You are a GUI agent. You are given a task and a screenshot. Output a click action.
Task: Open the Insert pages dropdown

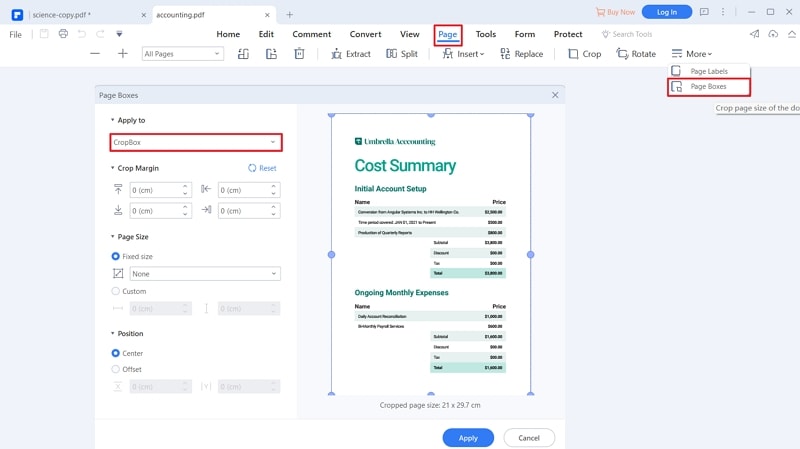coord(463,54)
